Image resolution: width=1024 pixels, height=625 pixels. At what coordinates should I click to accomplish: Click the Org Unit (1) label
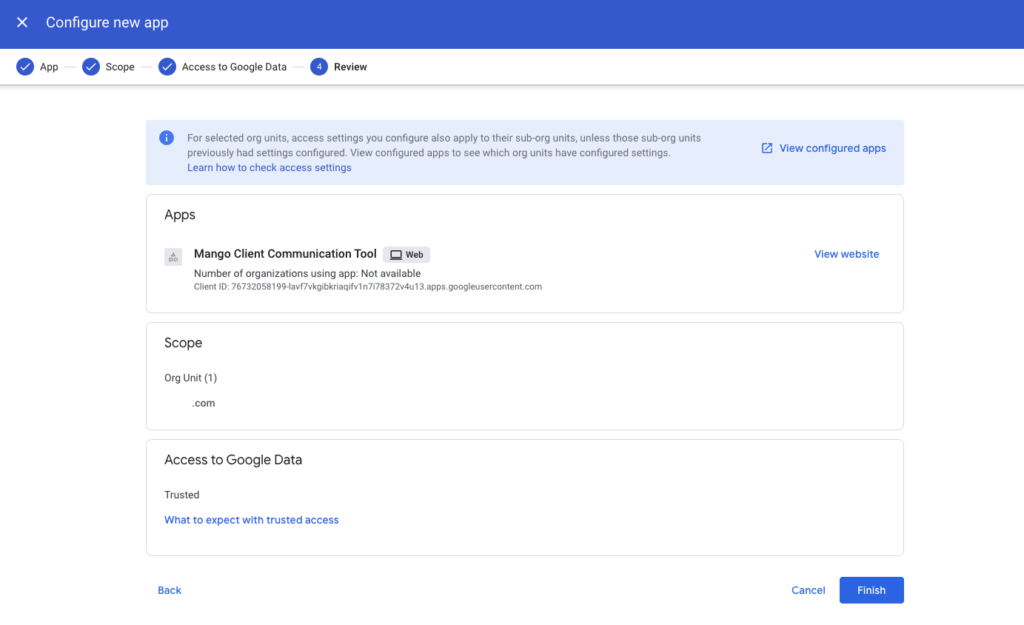coord(191,378)
